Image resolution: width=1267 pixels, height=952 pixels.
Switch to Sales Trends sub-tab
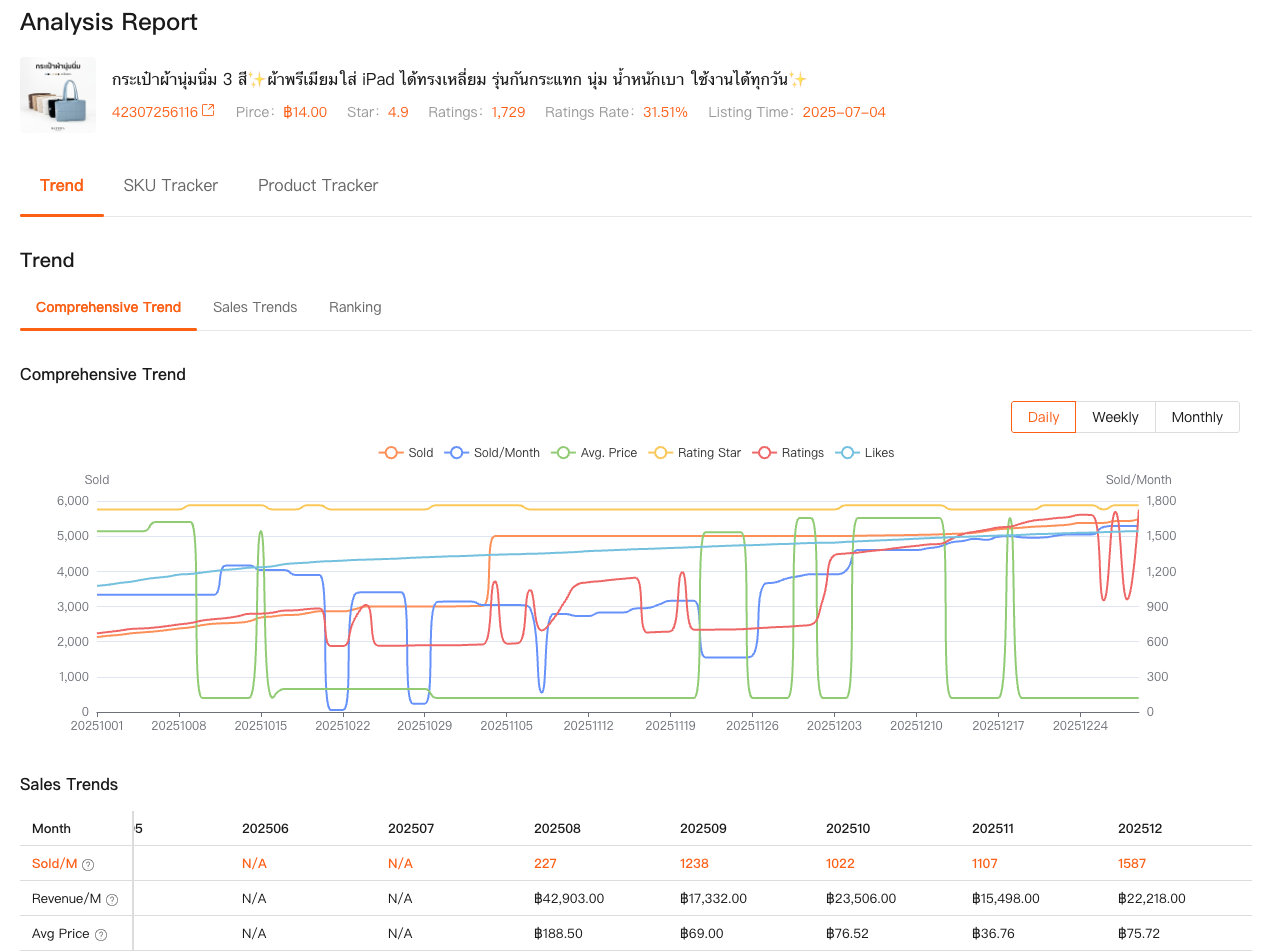pyautogui.click(x=255, y=307)
